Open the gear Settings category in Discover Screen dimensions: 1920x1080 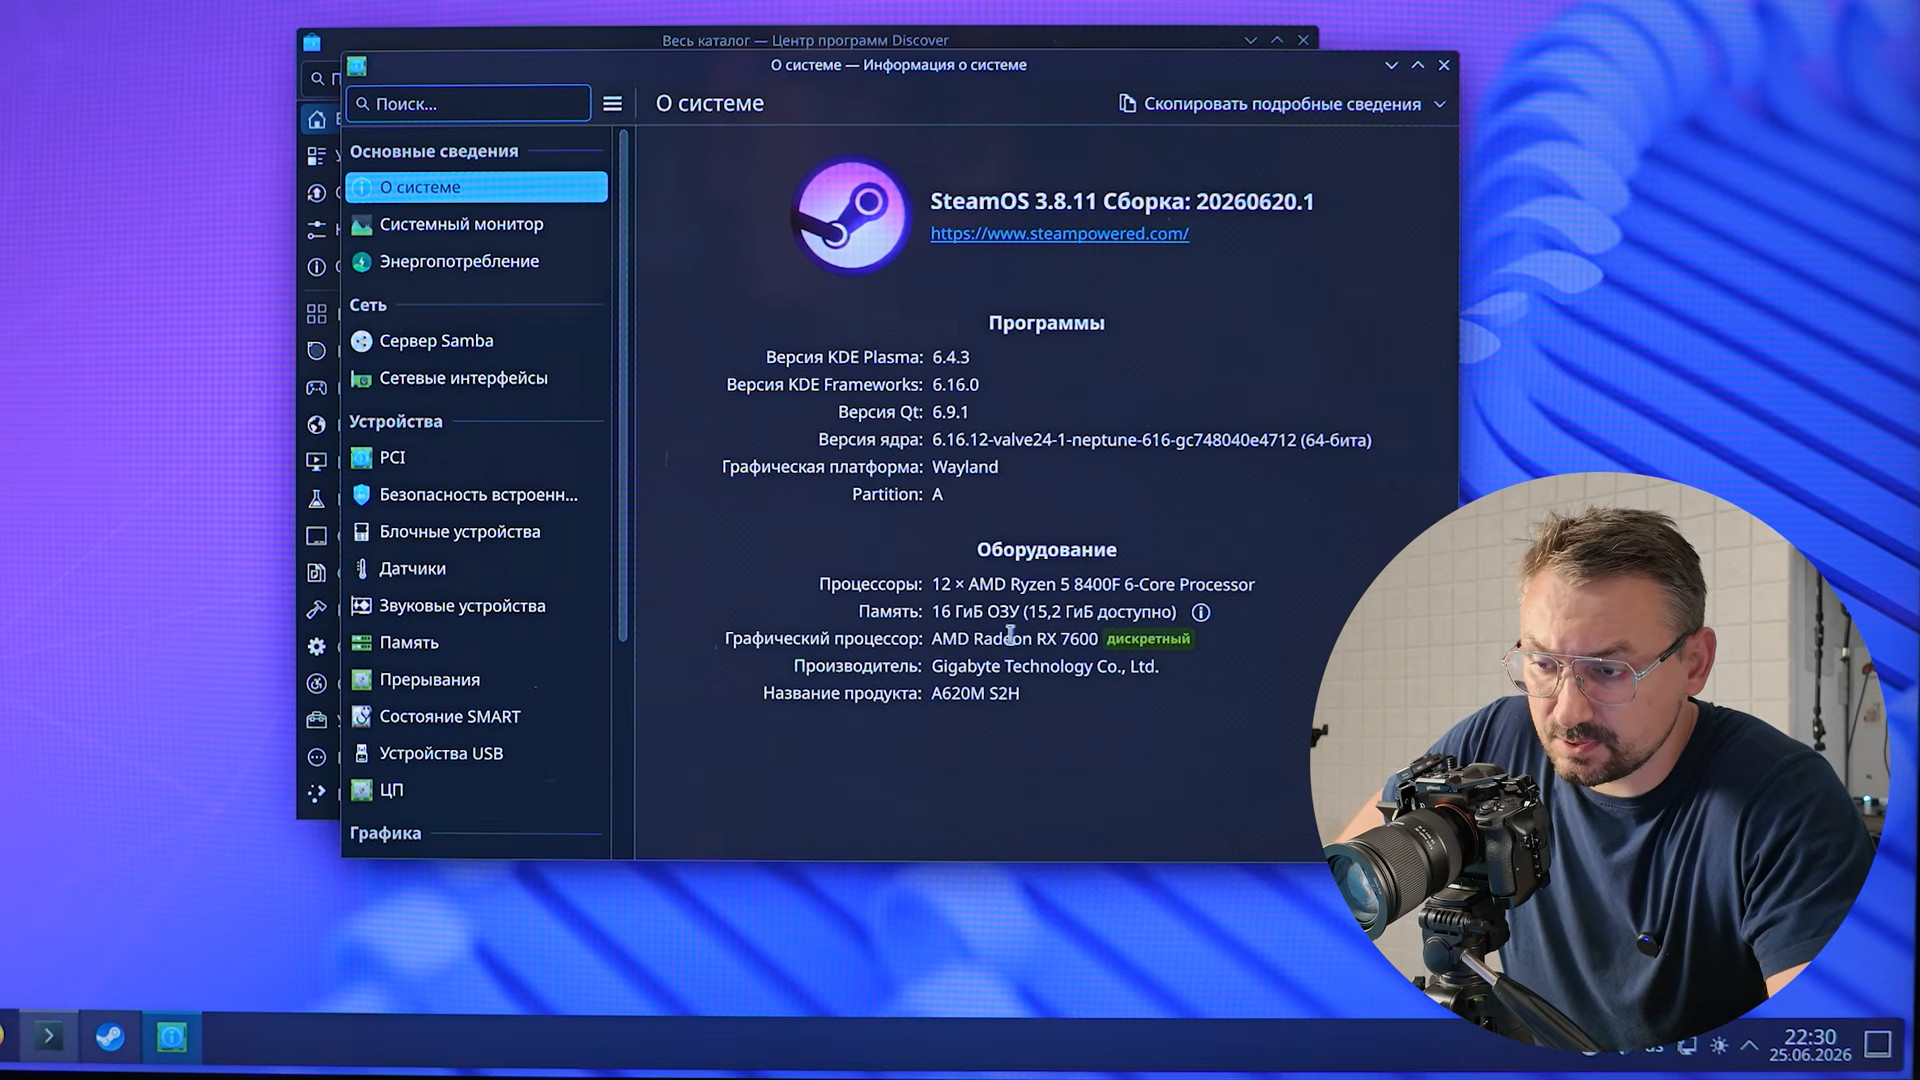pyautogui.click(x=316, y=646)
